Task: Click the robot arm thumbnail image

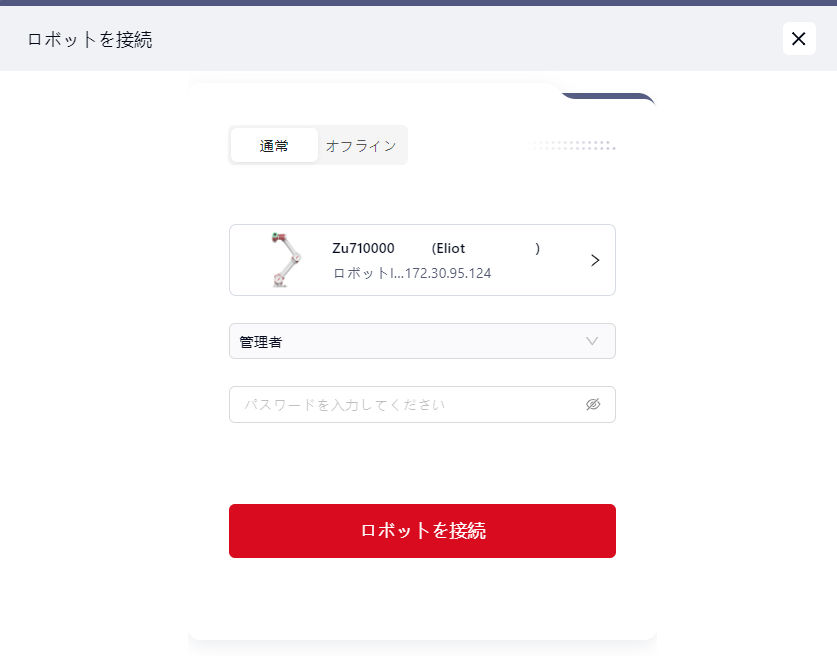Action: coord(285,260)
